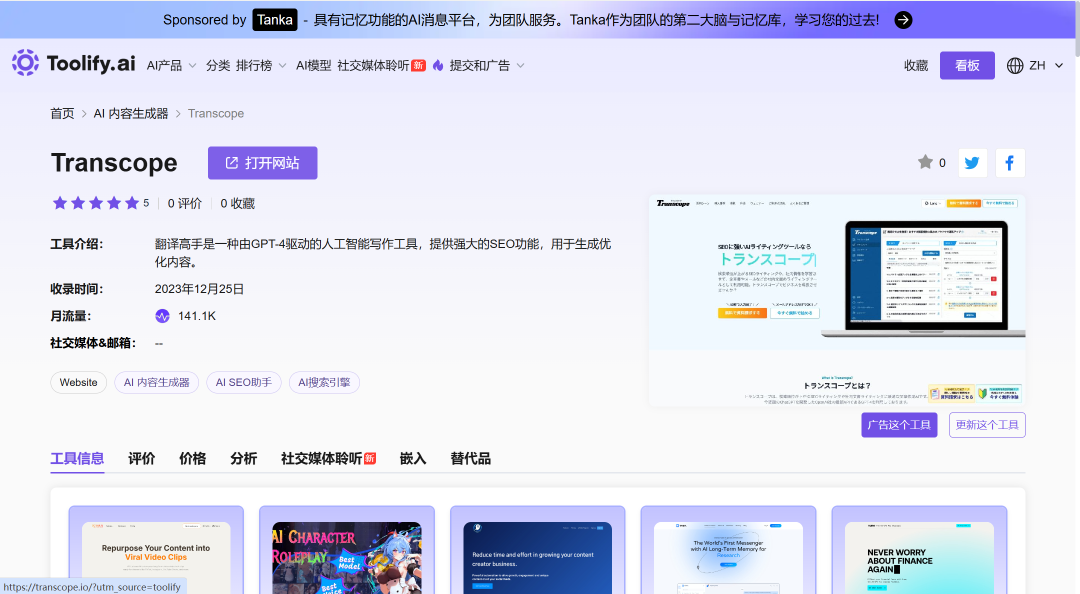Select the 工具信息 tab
The image size is (1080, 594).
77,459
